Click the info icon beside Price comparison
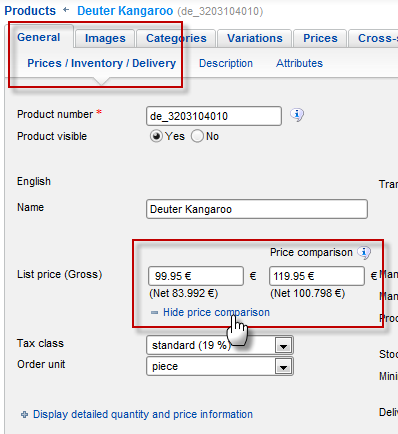 point(364,253)
